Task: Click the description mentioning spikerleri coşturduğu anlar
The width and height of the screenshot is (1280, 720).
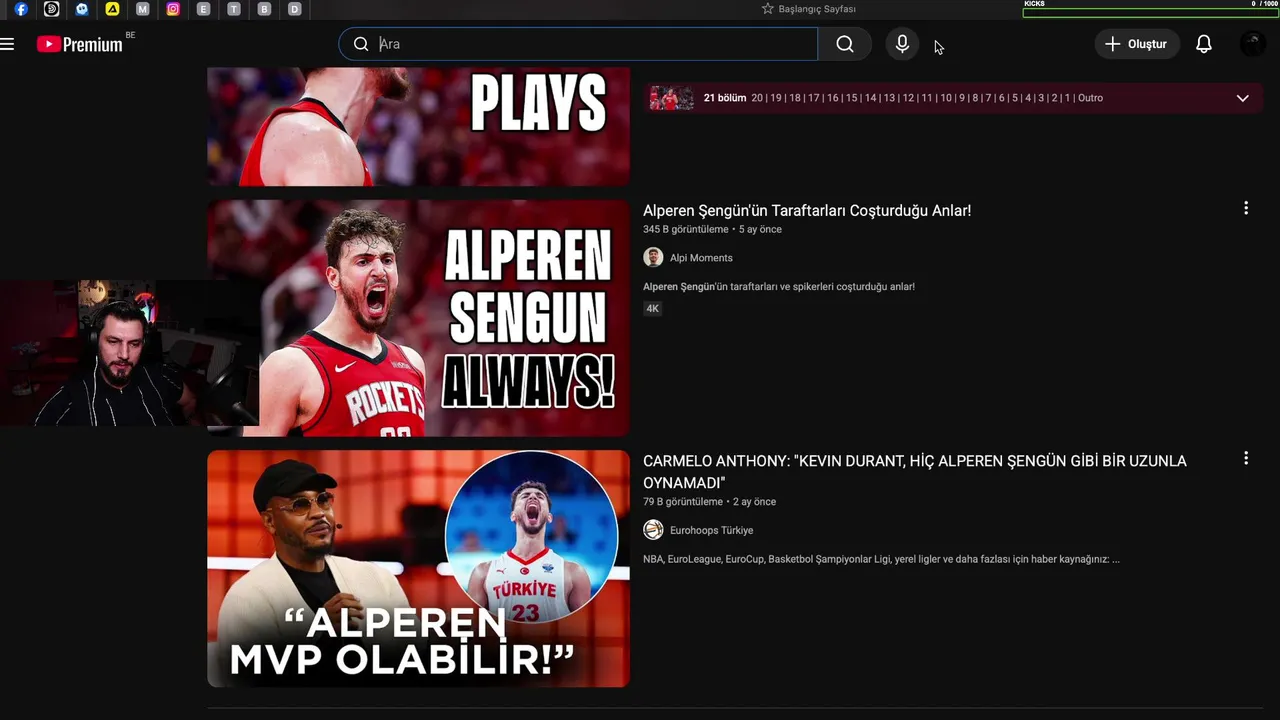Action: [x=779, y=287]
